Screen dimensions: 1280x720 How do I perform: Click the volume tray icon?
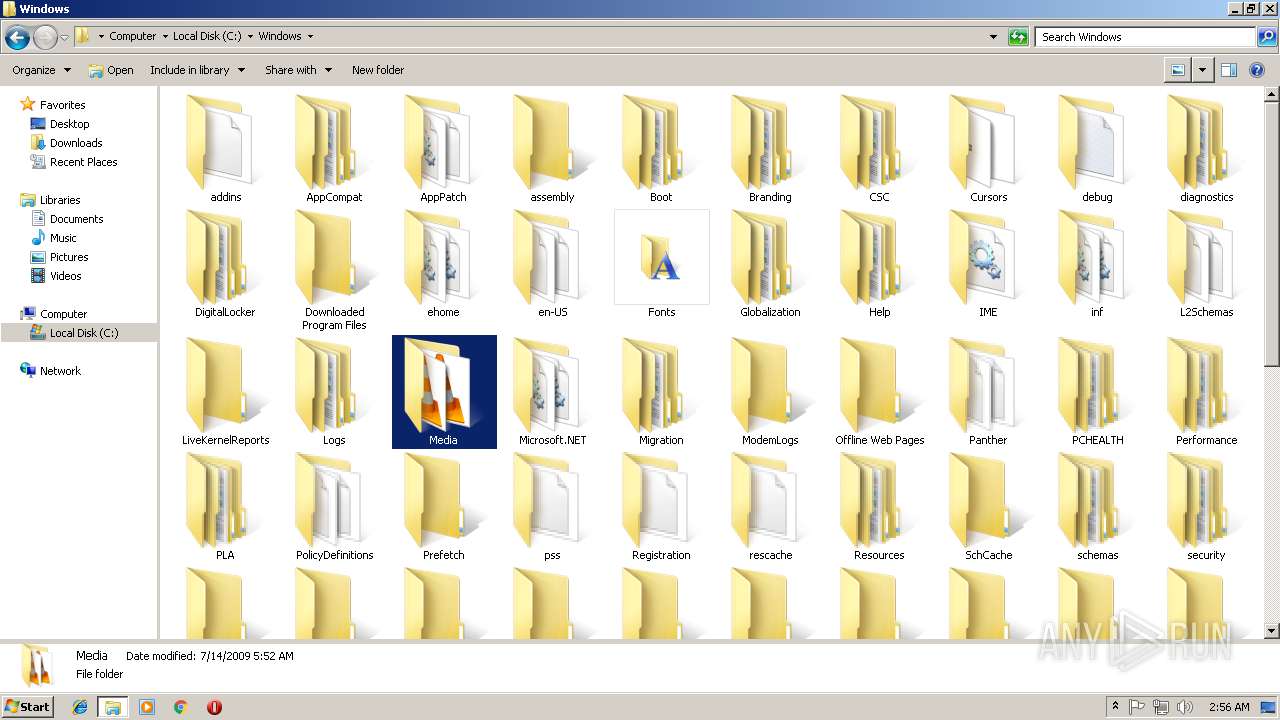click(x=1185, y=707)
